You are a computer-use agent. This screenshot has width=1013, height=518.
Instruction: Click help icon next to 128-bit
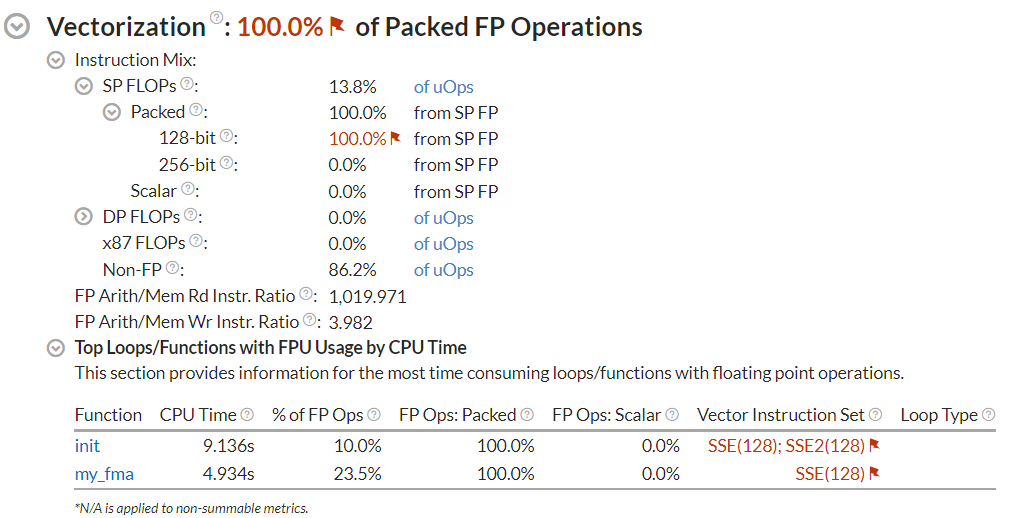[x=226, y=136]
